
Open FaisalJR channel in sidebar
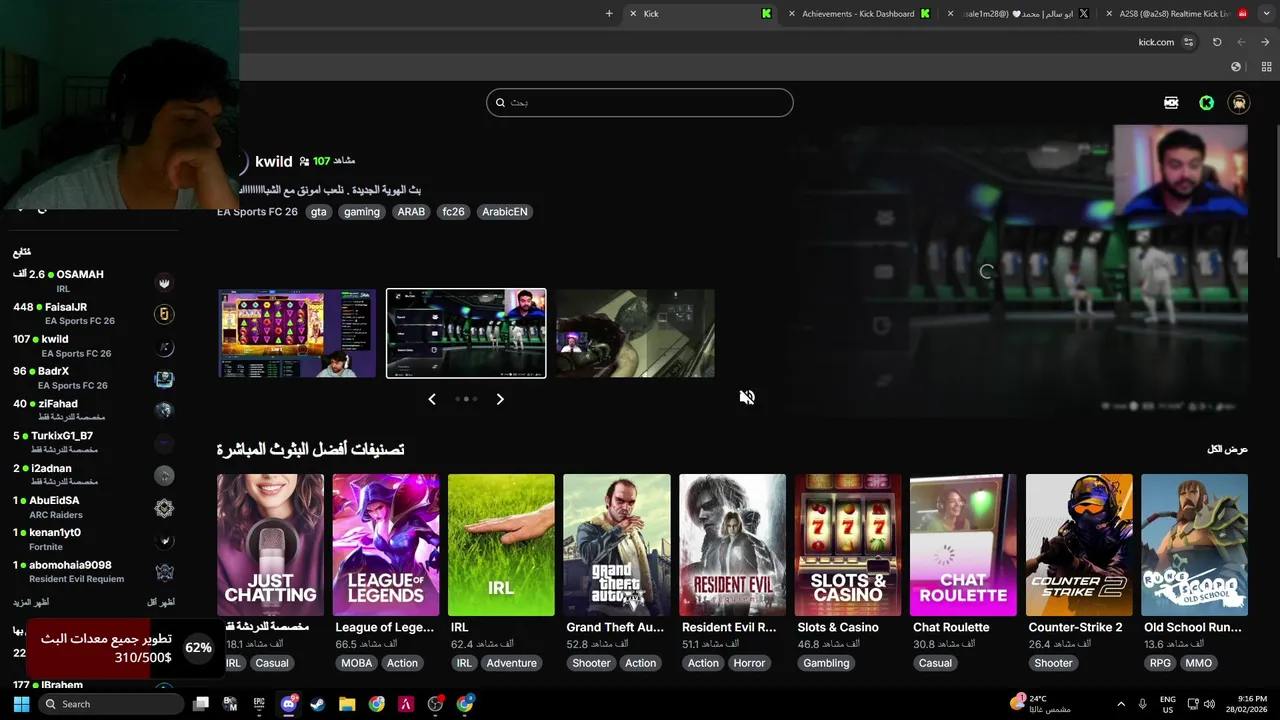94,314
